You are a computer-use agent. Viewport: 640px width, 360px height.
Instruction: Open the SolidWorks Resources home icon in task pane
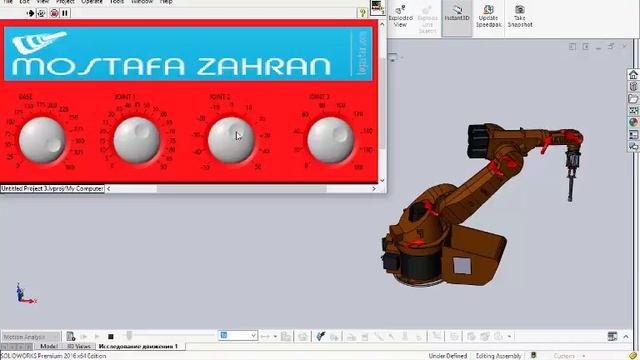(633, 75)
